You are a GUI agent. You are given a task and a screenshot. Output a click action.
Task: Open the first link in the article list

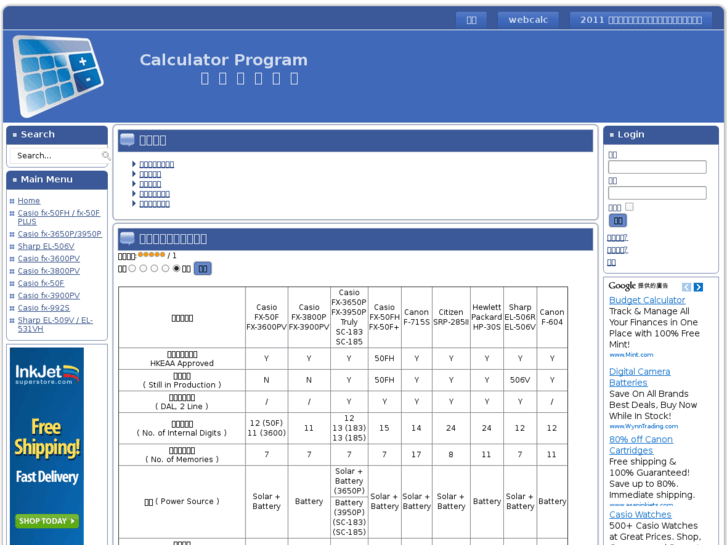tap(157, 165)
